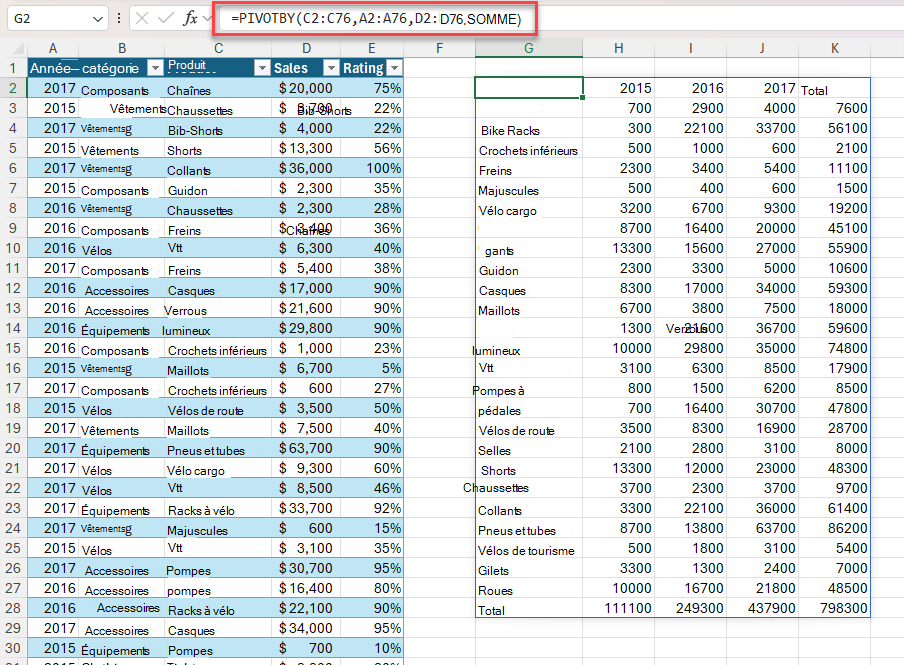Expand the formula bar function dropdown chevron
The image size is (904, 665).
[x=207, y=19]
